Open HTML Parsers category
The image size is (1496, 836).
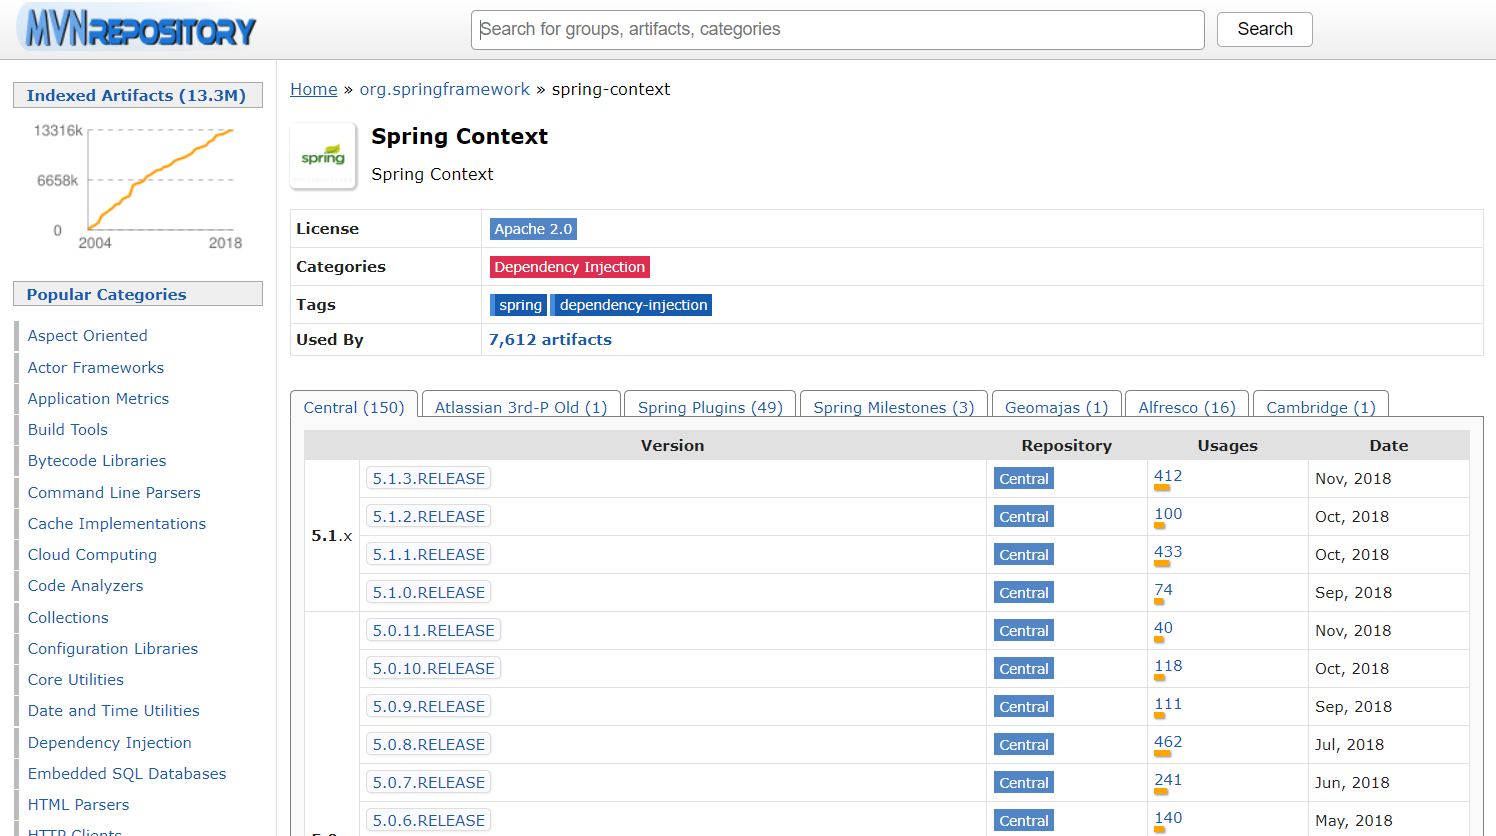point(78,805)
